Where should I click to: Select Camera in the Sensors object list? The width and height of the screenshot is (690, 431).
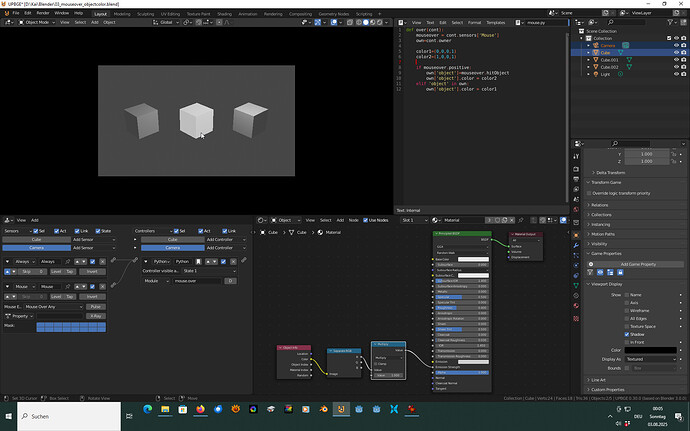[x=37, y=248]
